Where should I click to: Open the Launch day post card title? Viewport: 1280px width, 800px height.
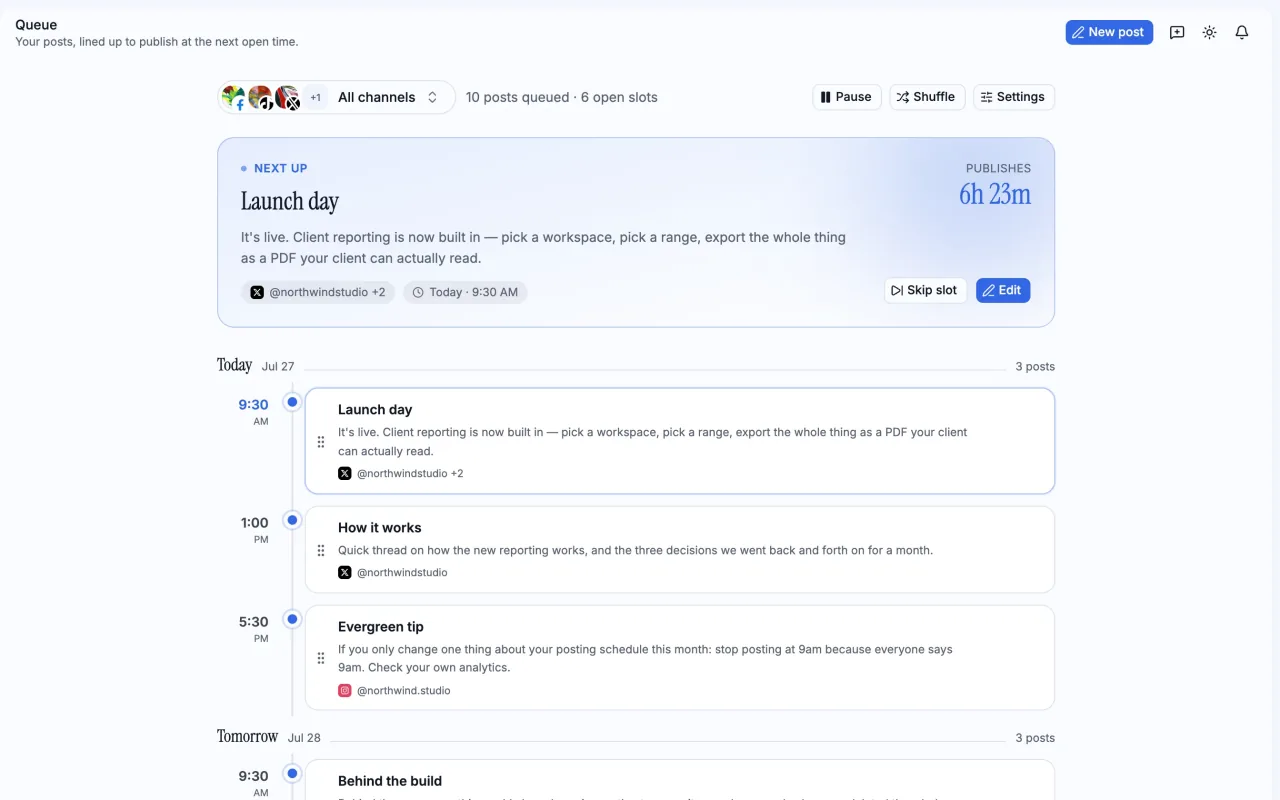click(x=375, y=409)
